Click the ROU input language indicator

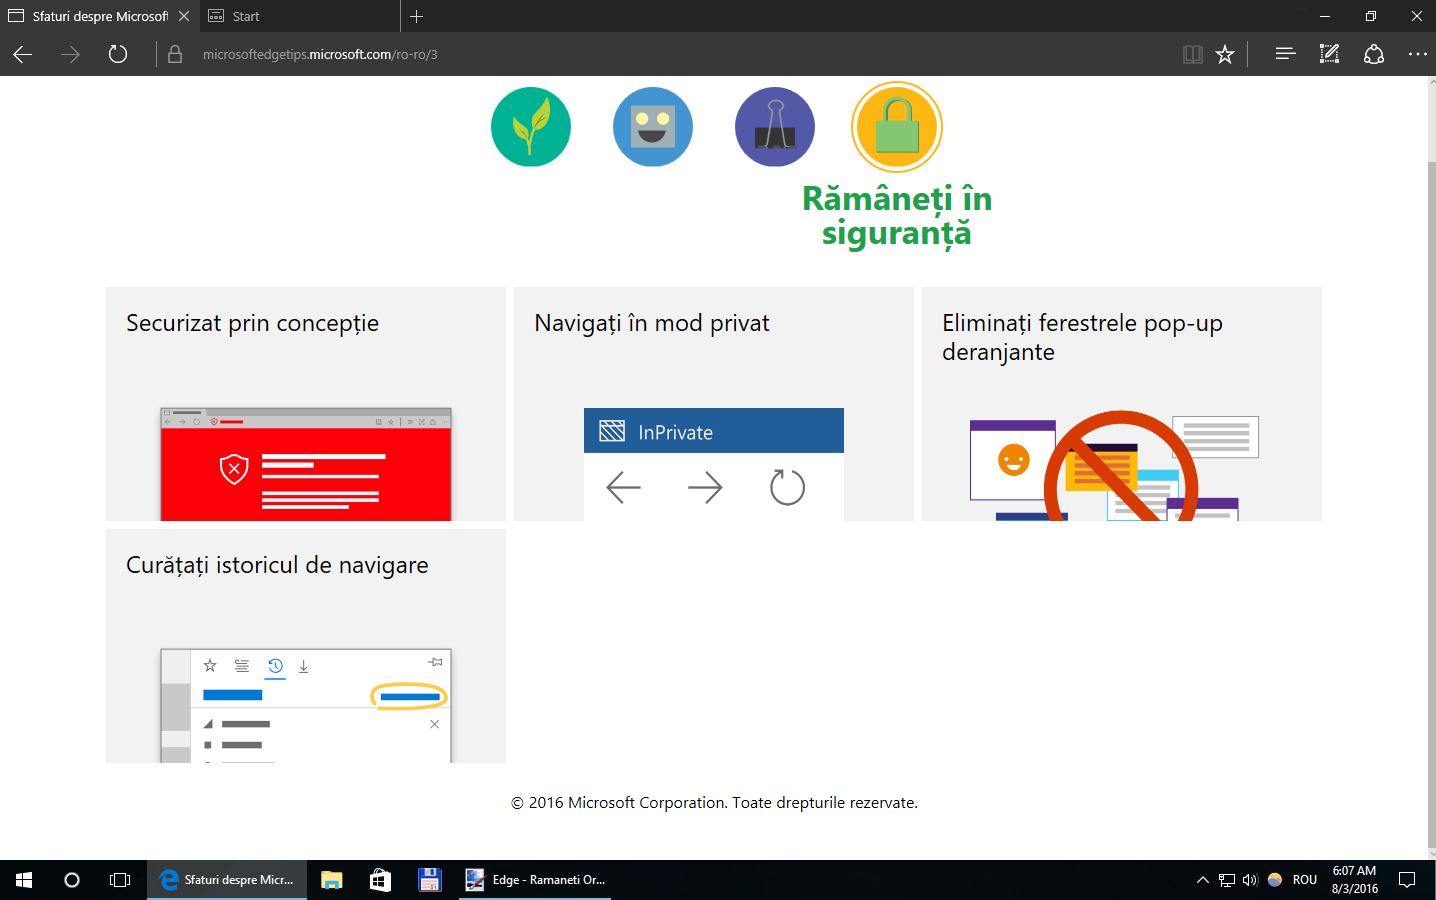click(x=1305, y=880)
